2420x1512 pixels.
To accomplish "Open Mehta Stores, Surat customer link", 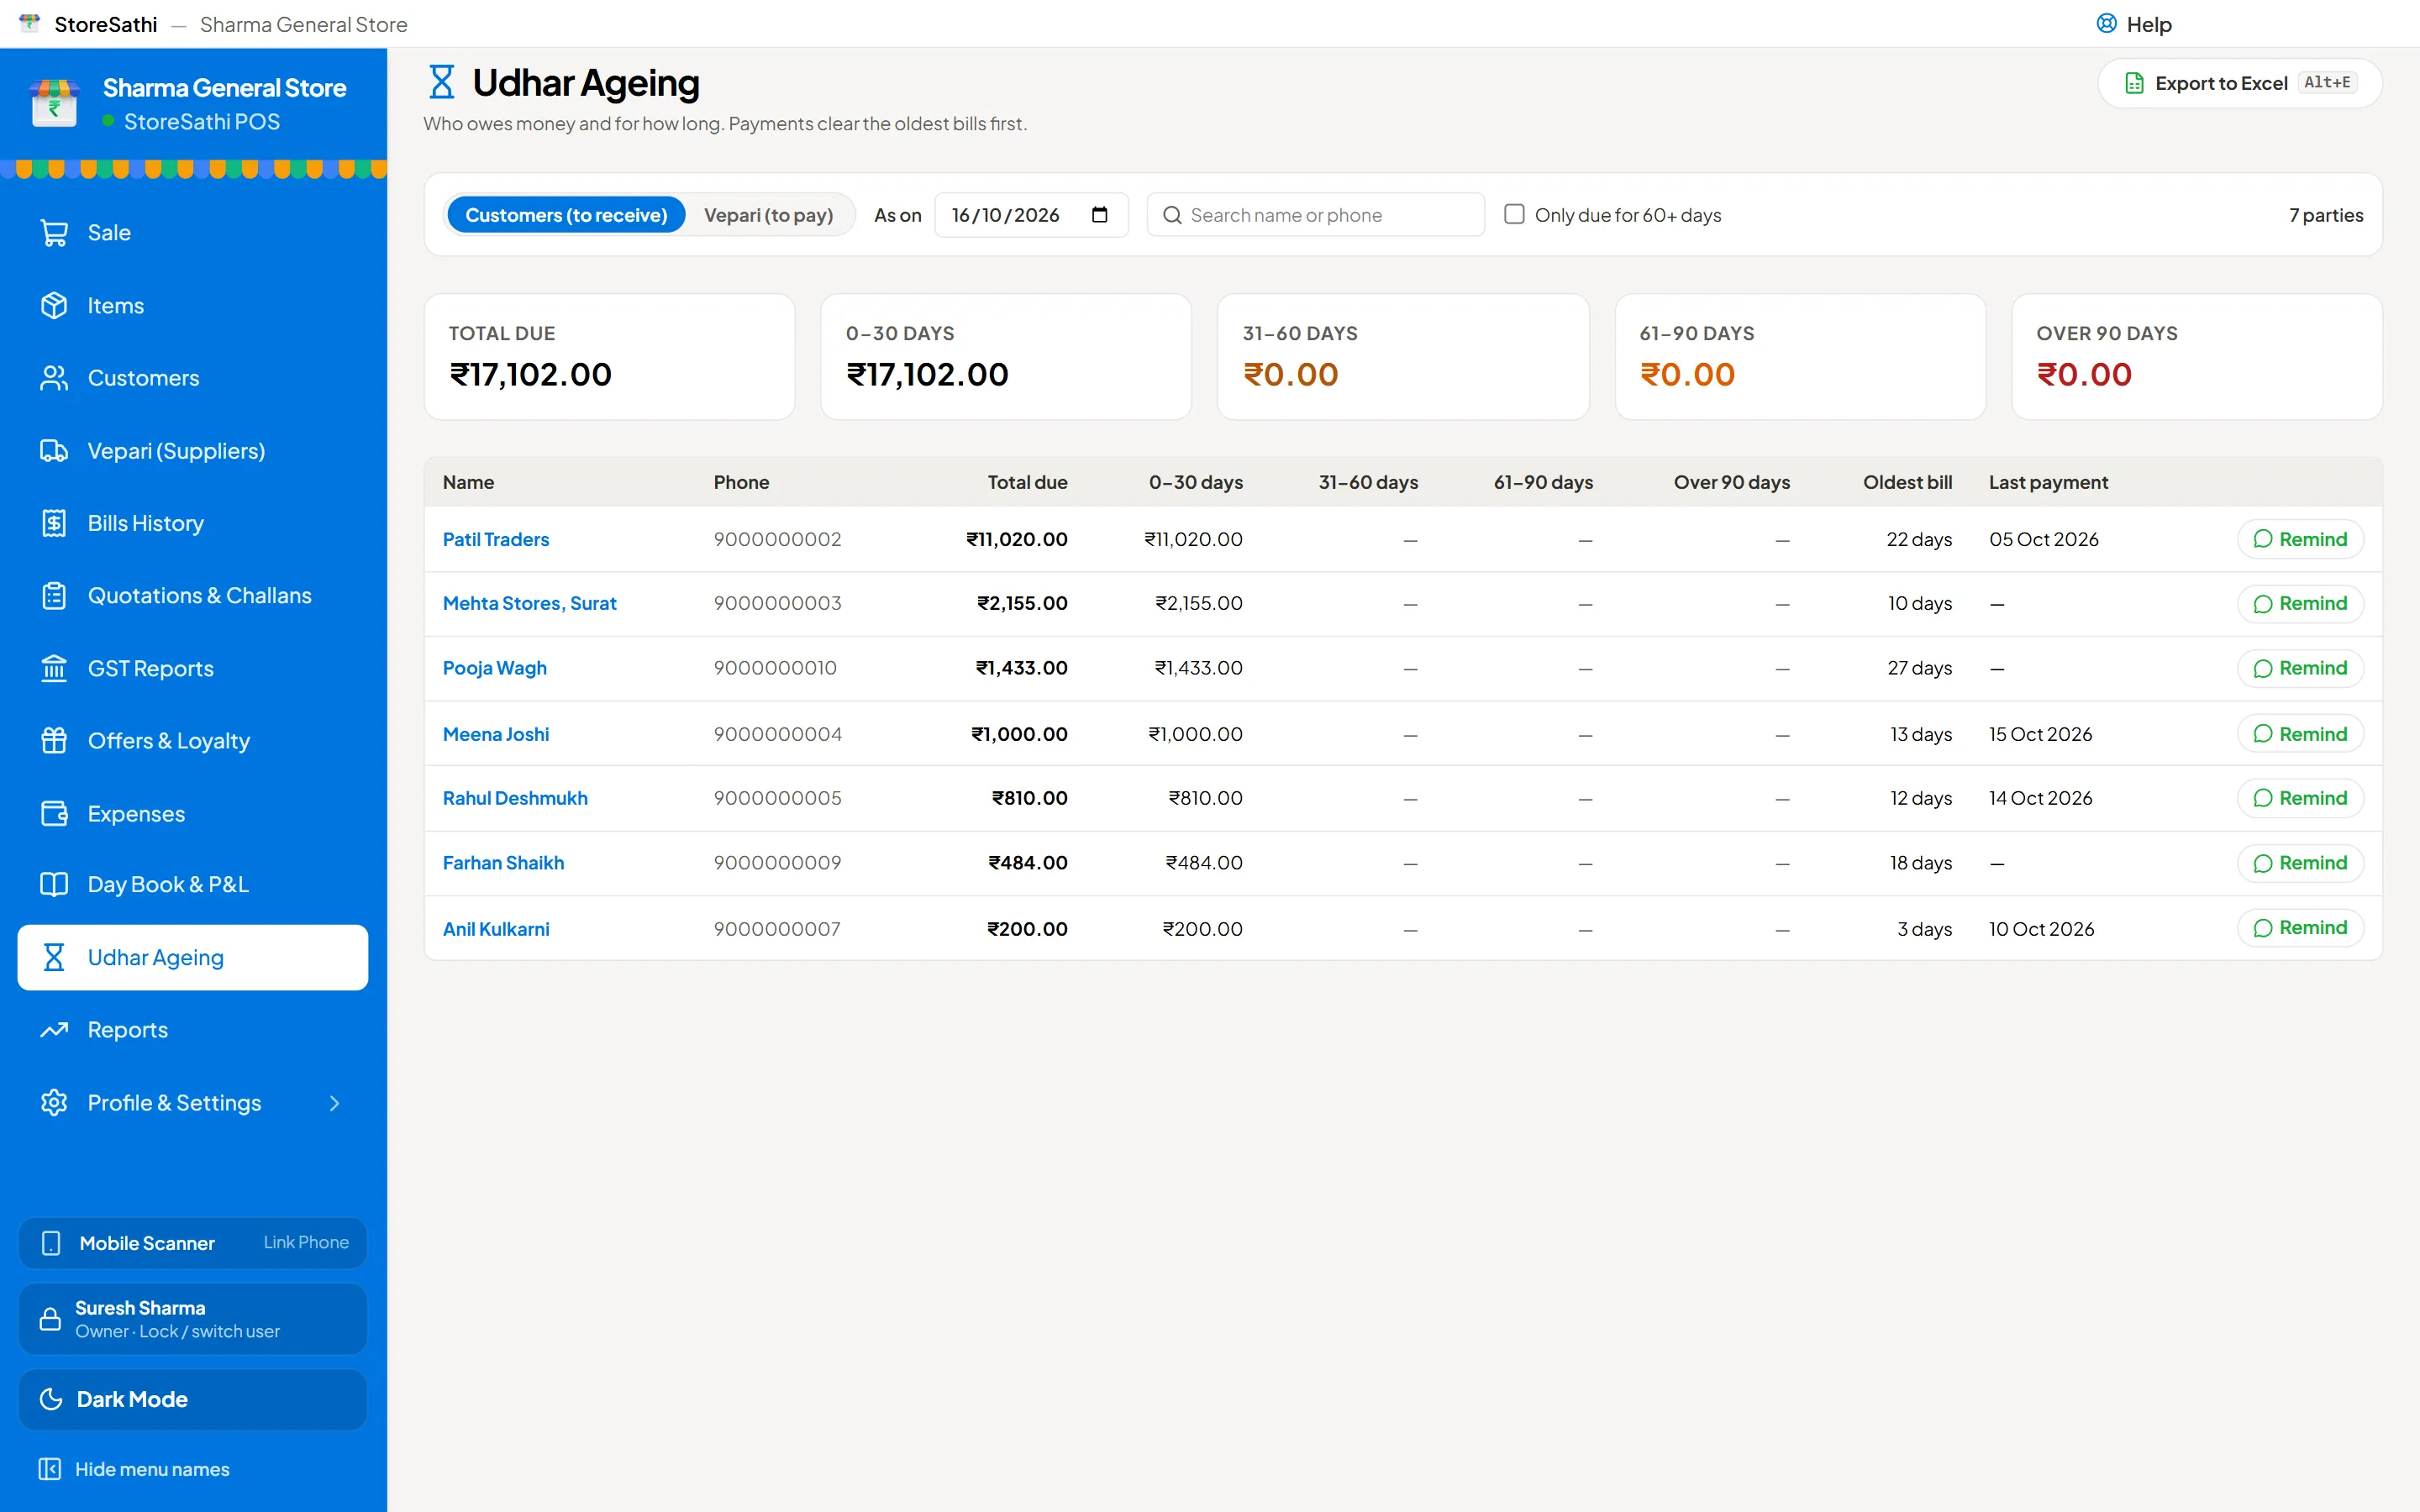I will click(x=529, y=603).
